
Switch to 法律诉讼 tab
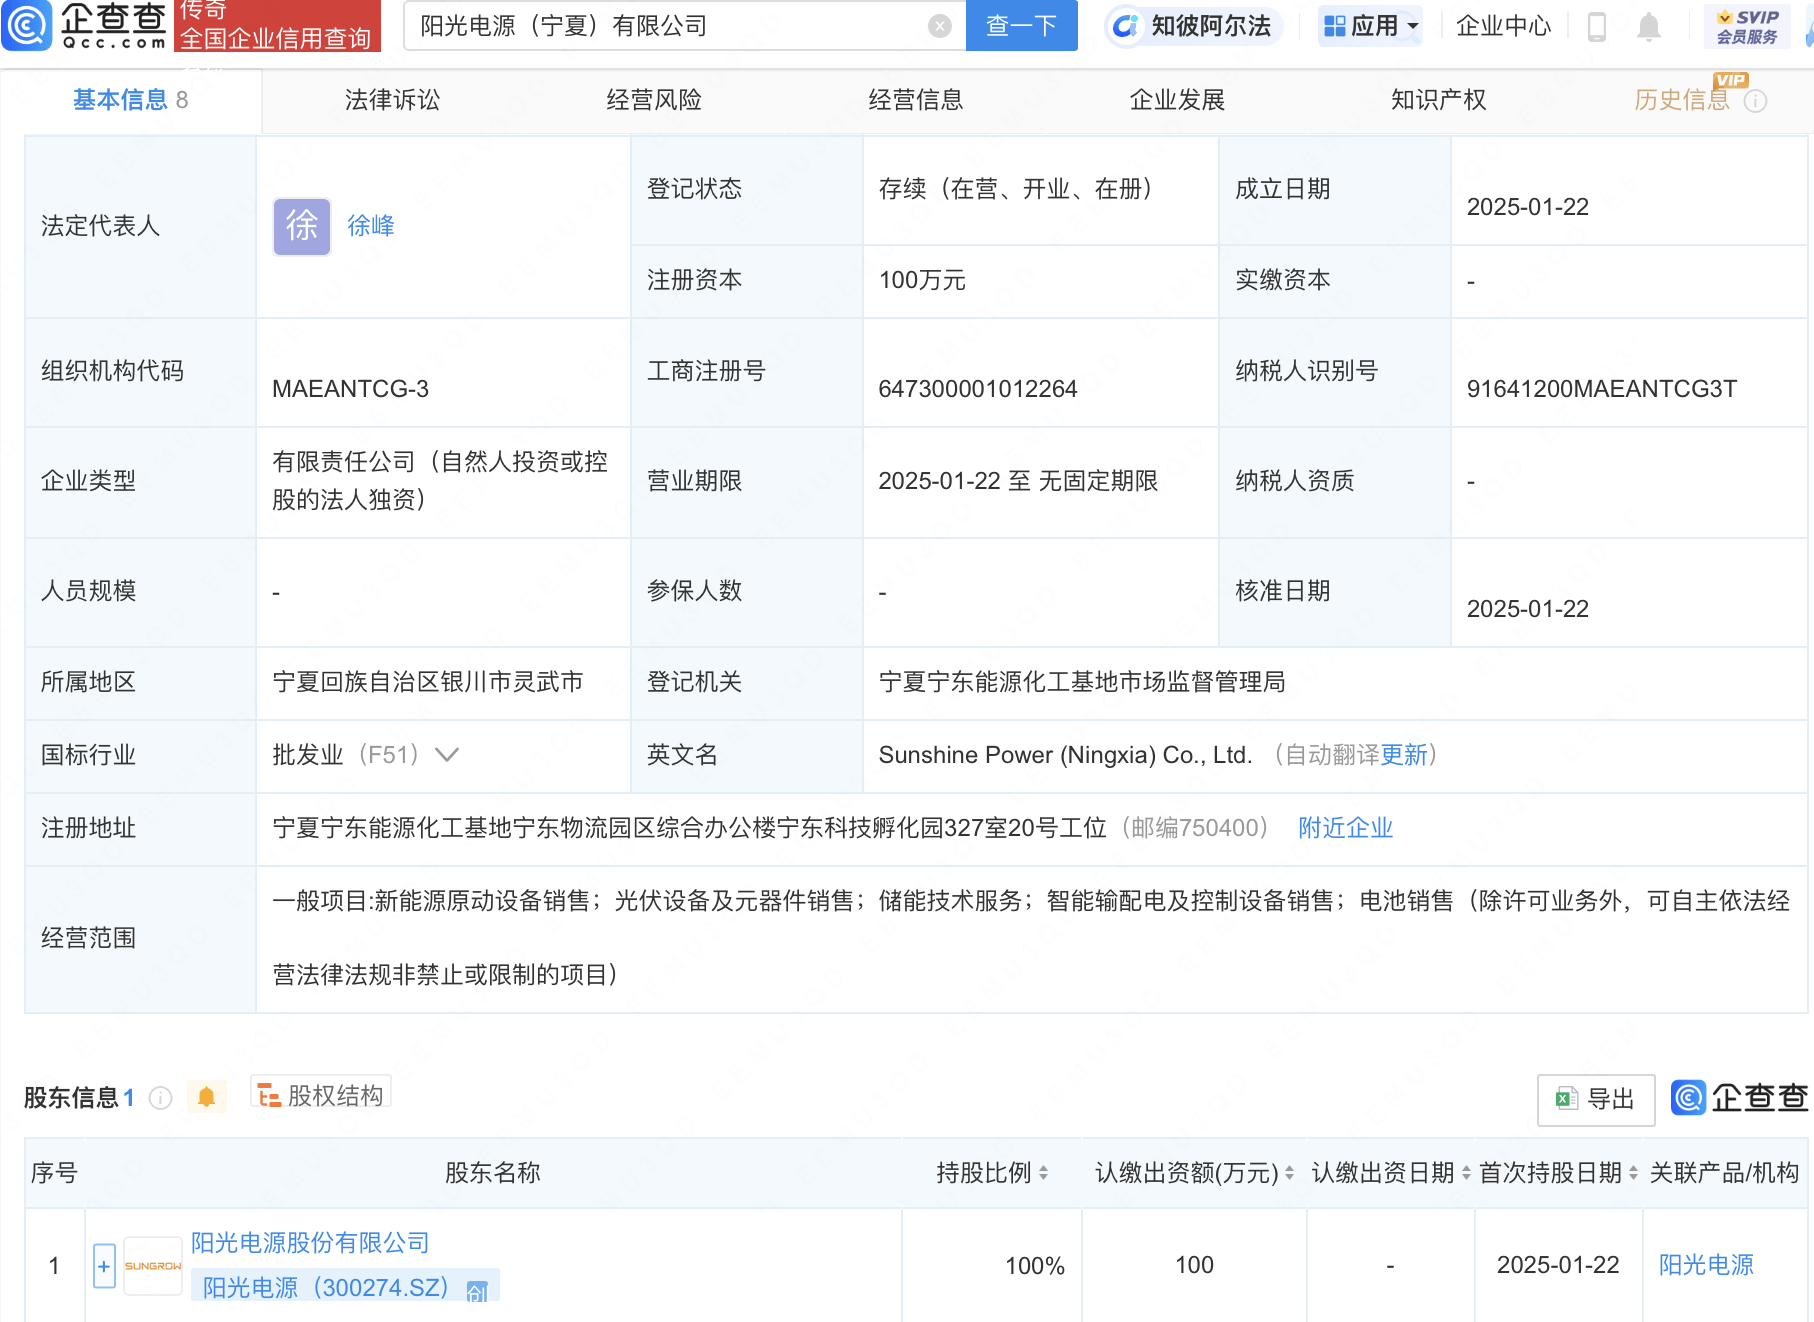tap(392, 100)
